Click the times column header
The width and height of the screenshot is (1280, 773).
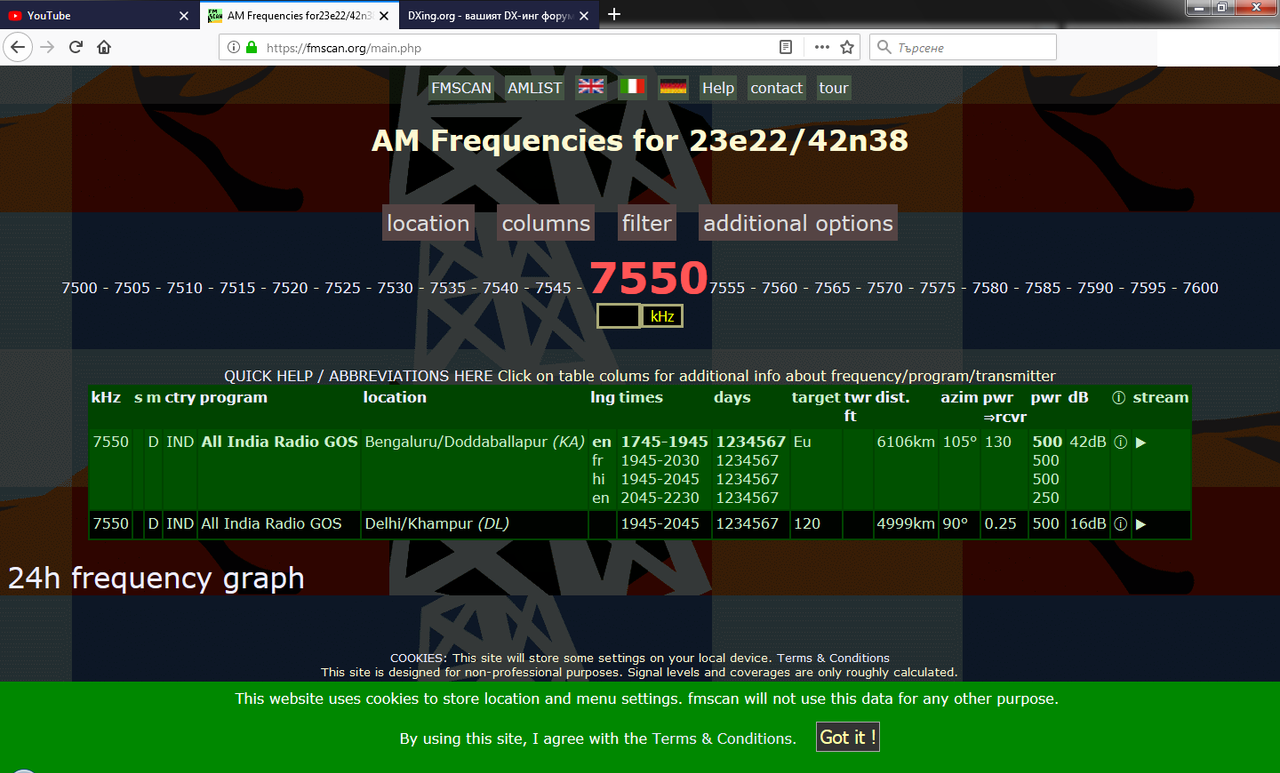[x=641, y=398]
